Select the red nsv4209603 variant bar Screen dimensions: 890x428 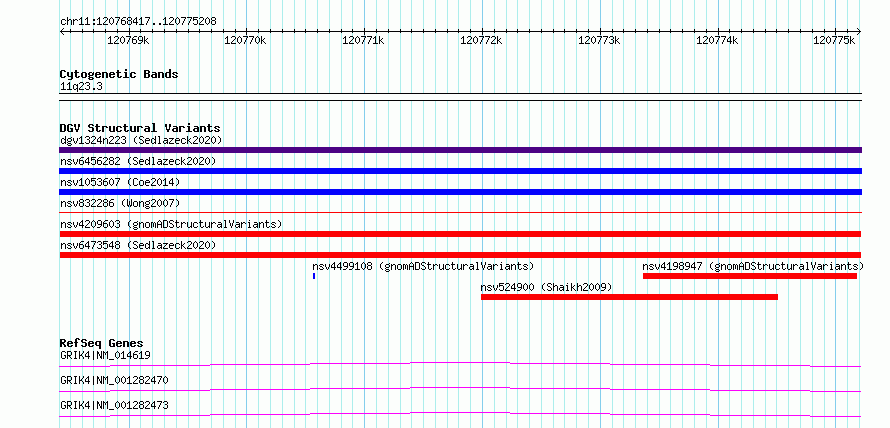tap(460, 234)
